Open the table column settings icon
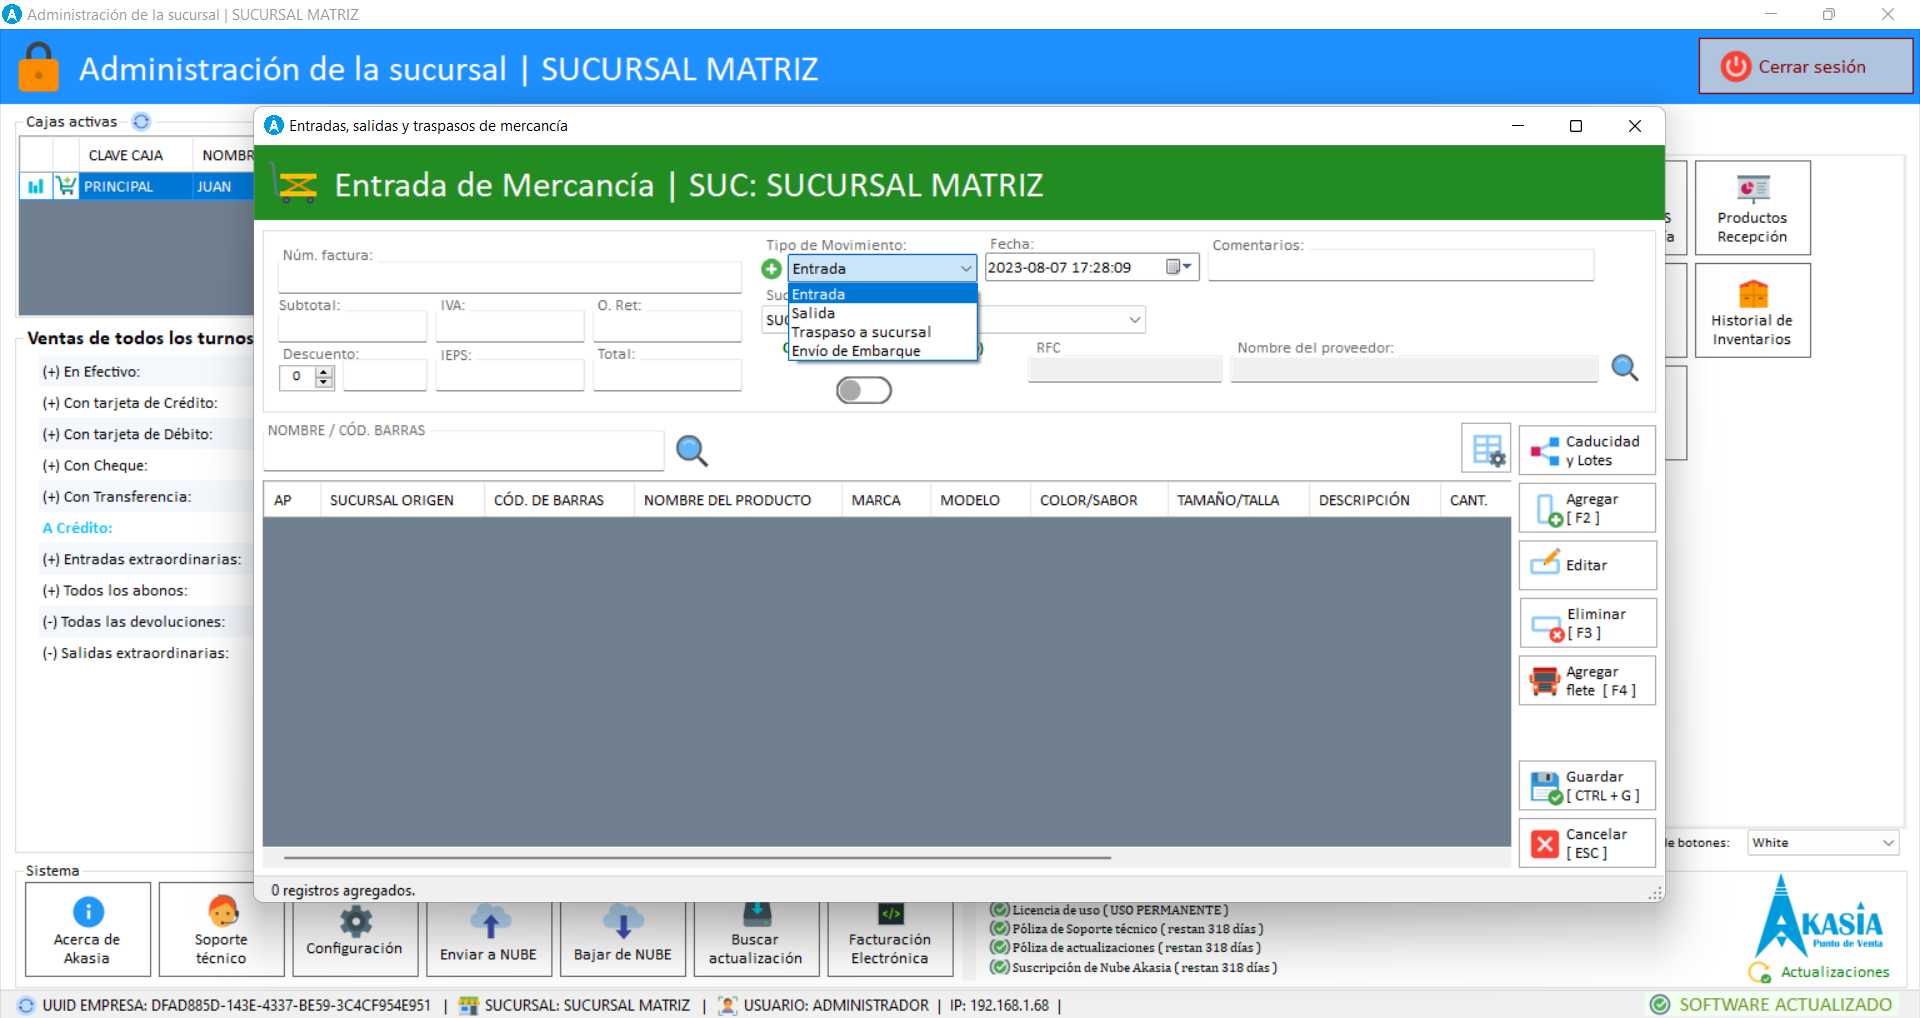Image resolution: width=1920 pixels, height=1018 pixels. 1487,450
